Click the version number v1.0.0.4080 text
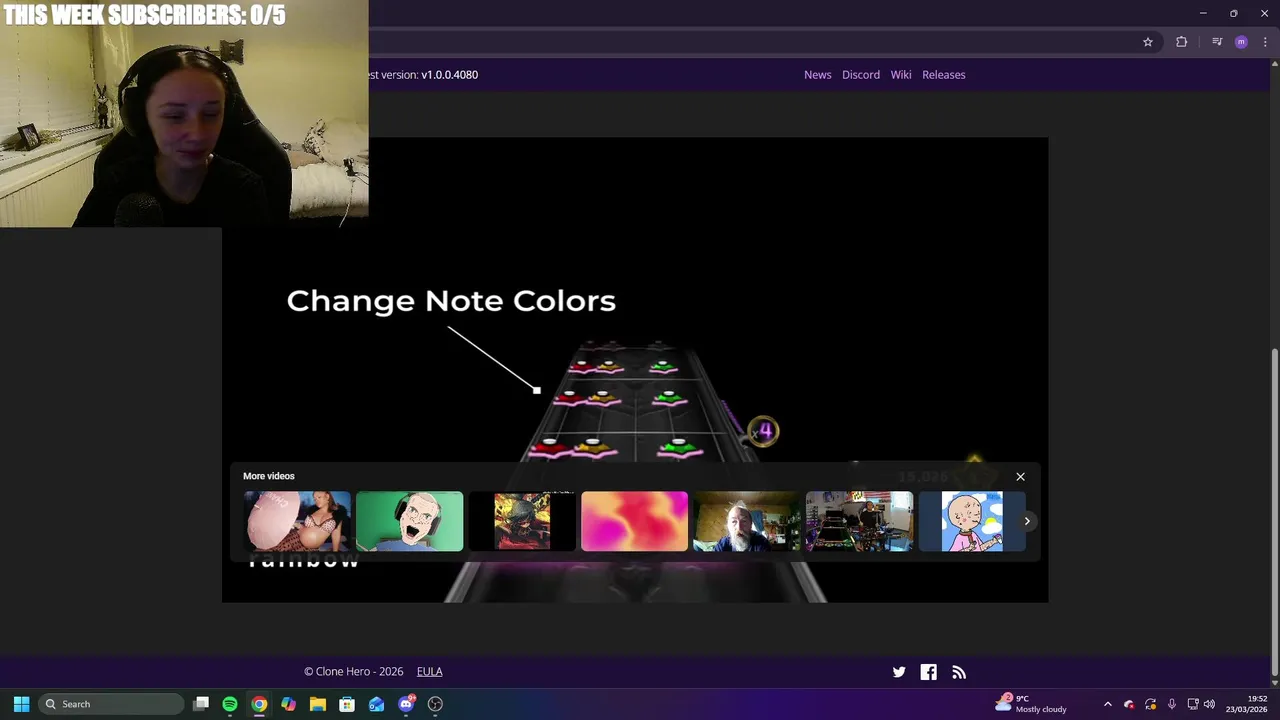The image size is (1280, 720). point(449,75)
